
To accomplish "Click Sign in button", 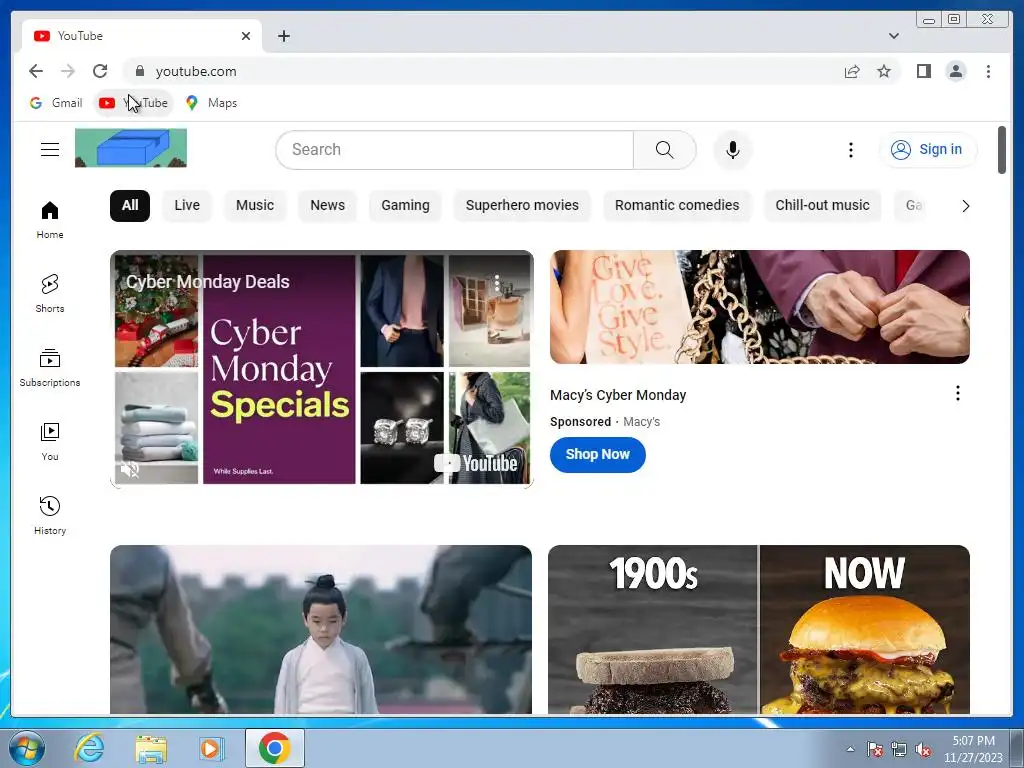I will click(927, 150).
